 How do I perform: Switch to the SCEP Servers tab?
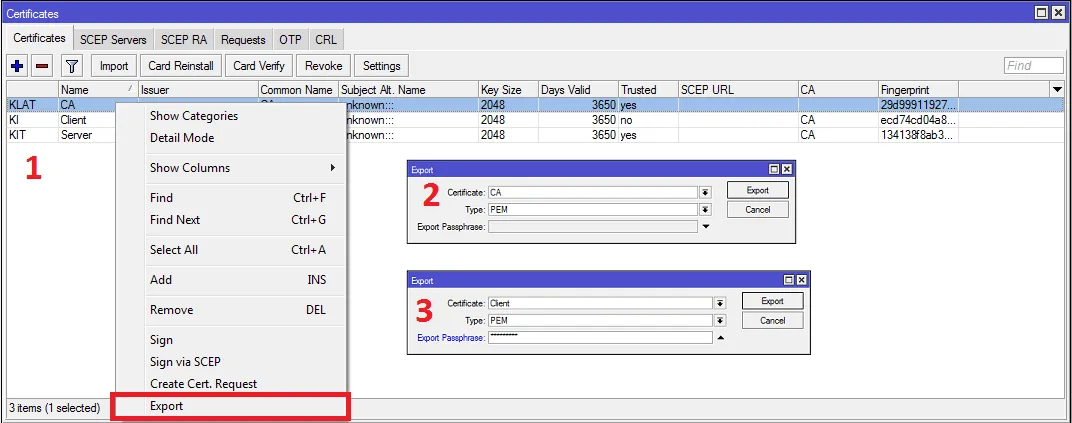point(113,40)
